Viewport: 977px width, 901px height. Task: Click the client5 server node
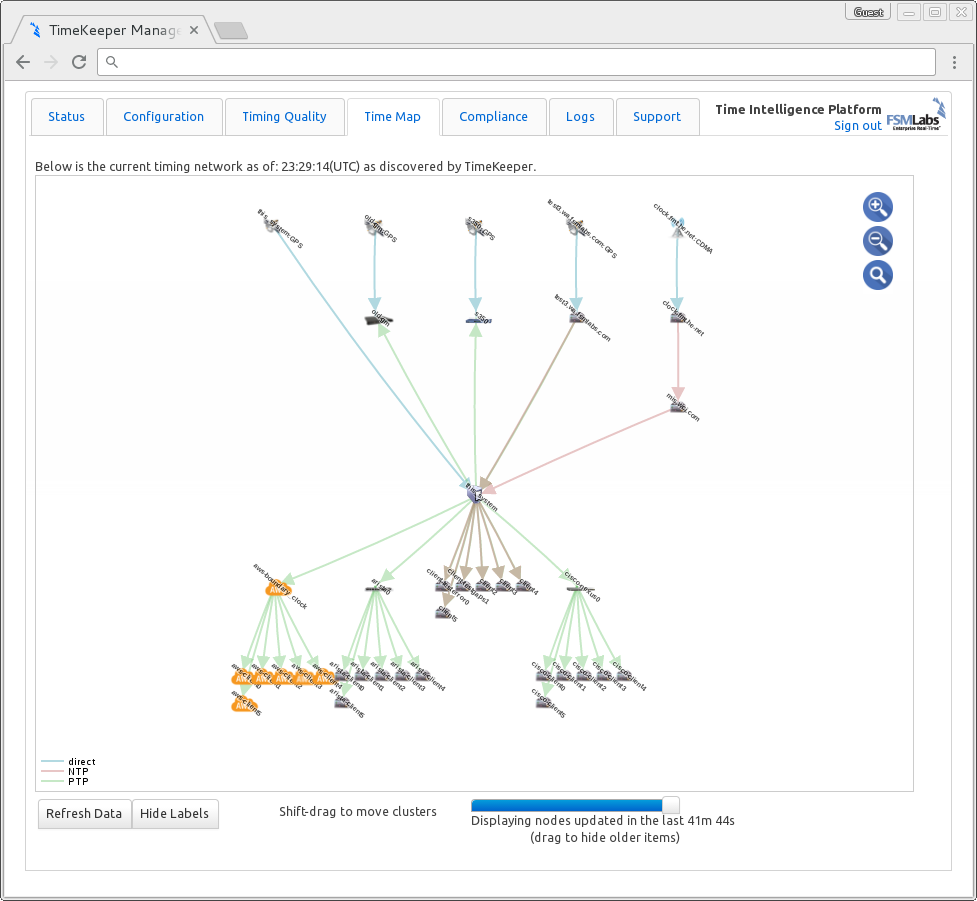point(444,613)
